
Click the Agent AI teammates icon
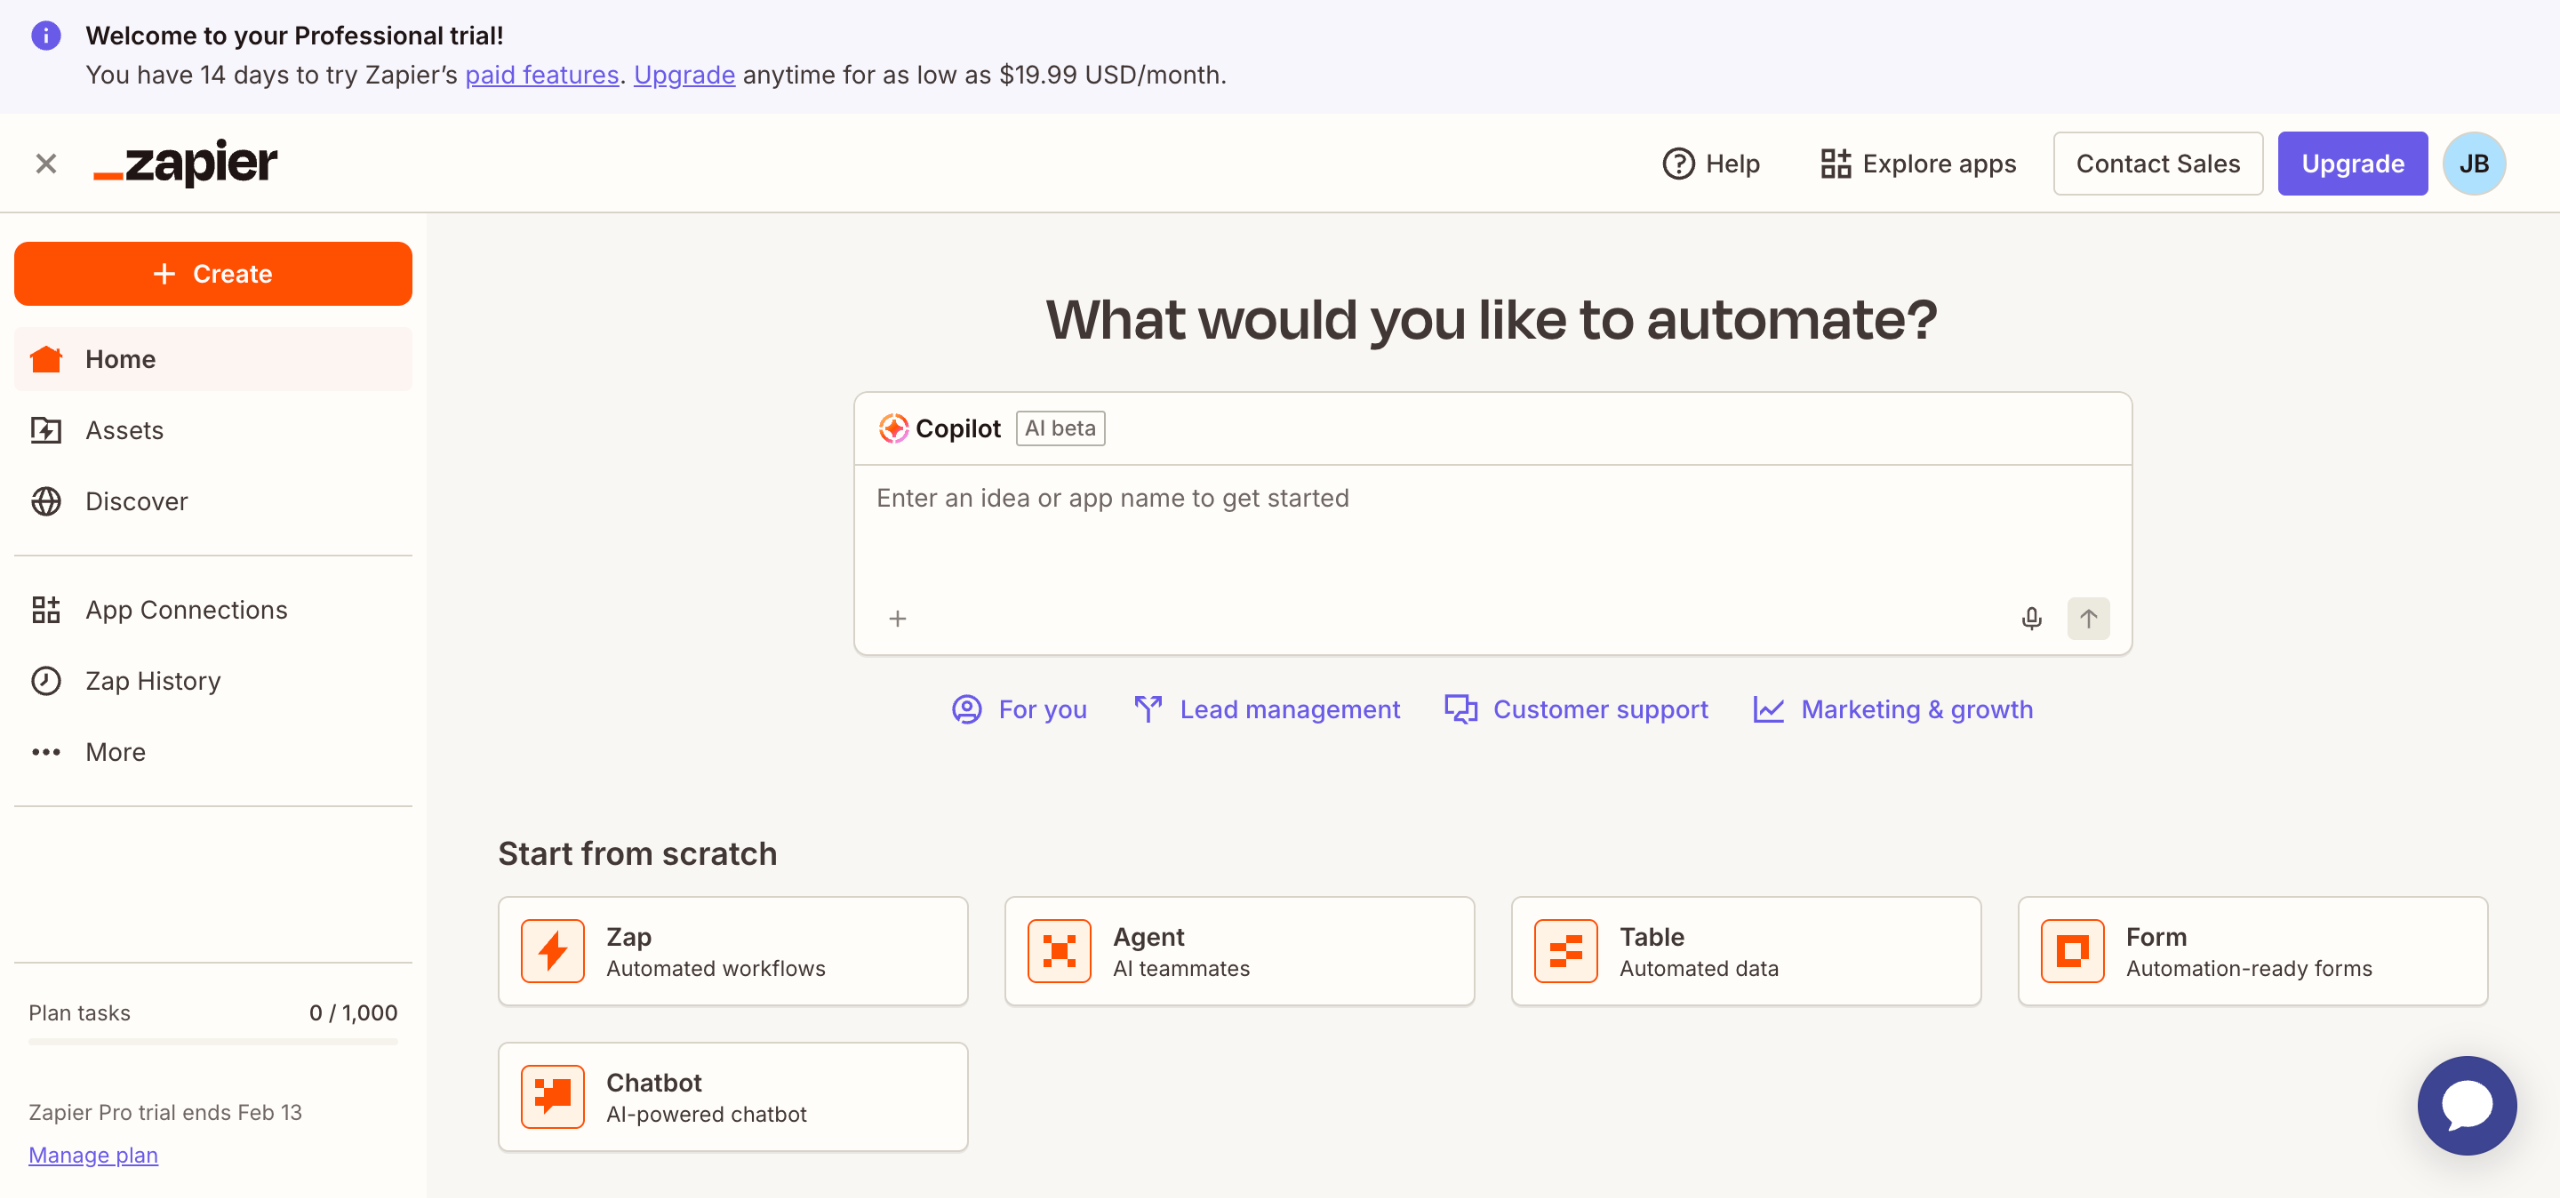tap(1059, 951)
